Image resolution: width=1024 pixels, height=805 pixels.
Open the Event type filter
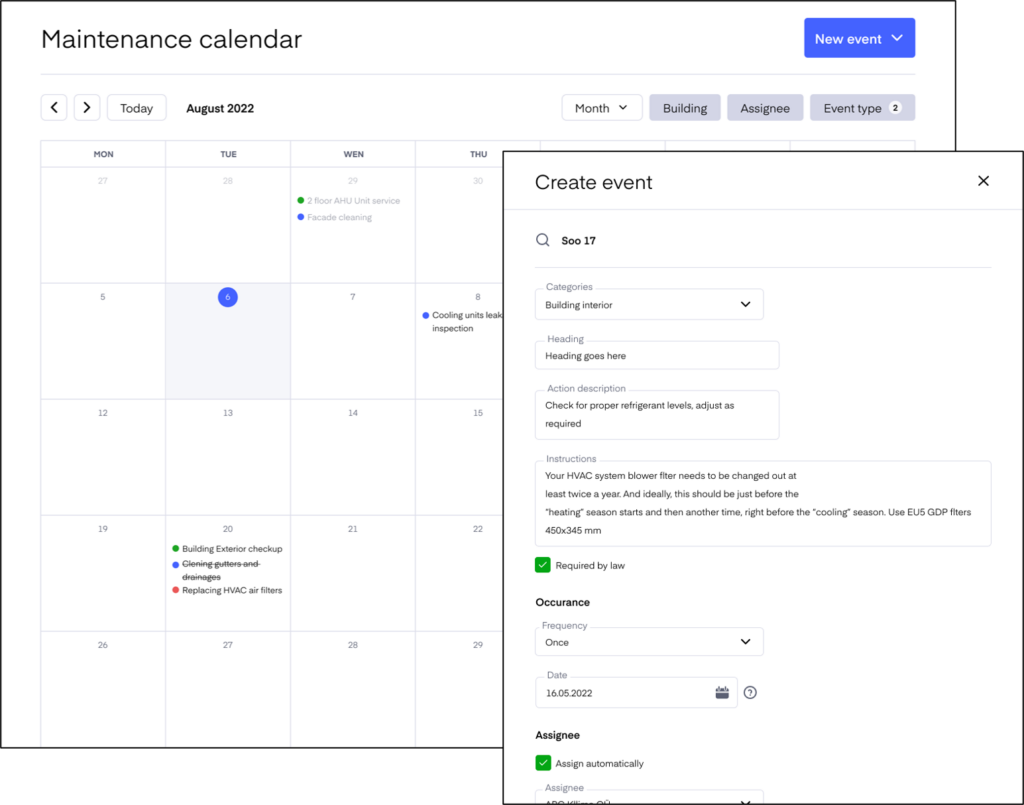[862, 107]
